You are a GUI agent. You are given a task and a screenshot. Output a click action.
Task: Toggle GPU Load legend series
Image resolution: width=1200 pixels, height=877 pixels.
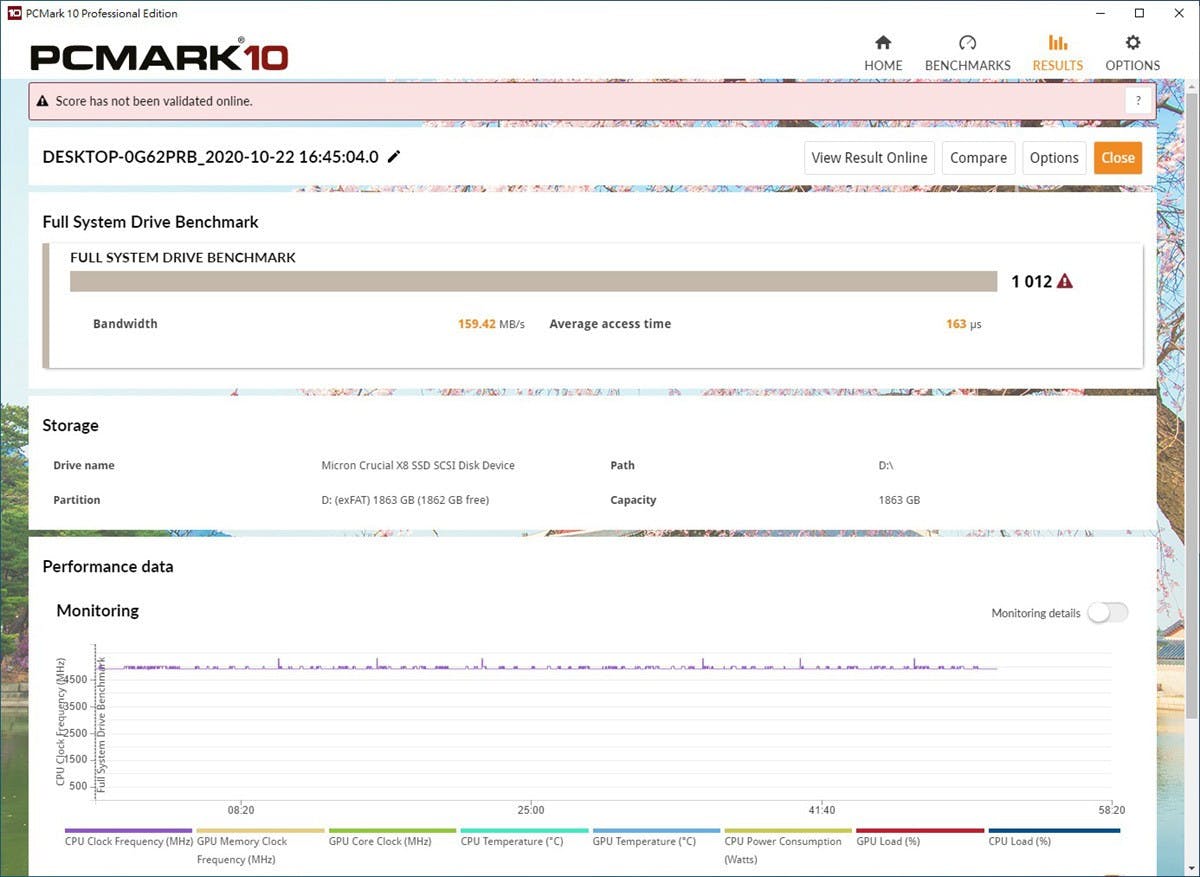click(x=921, y=840)
